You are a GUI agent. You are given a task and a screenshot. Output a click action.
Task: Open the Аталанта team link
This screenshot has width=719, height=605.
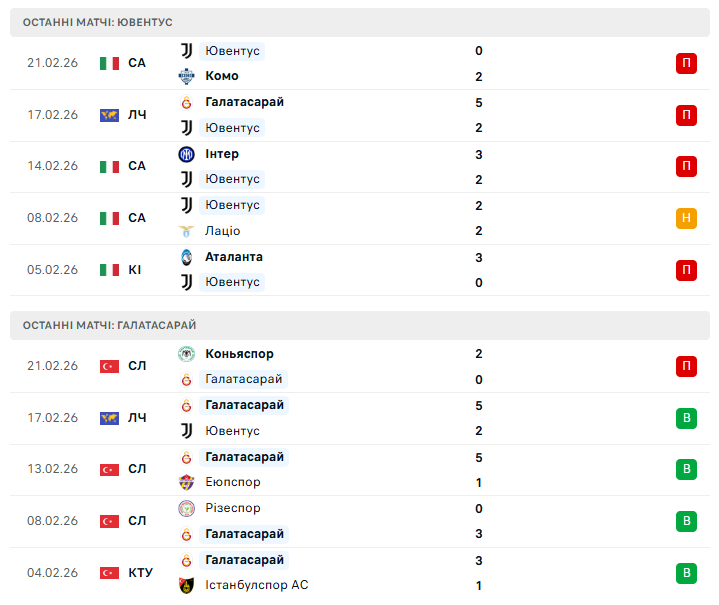point(233,257)
